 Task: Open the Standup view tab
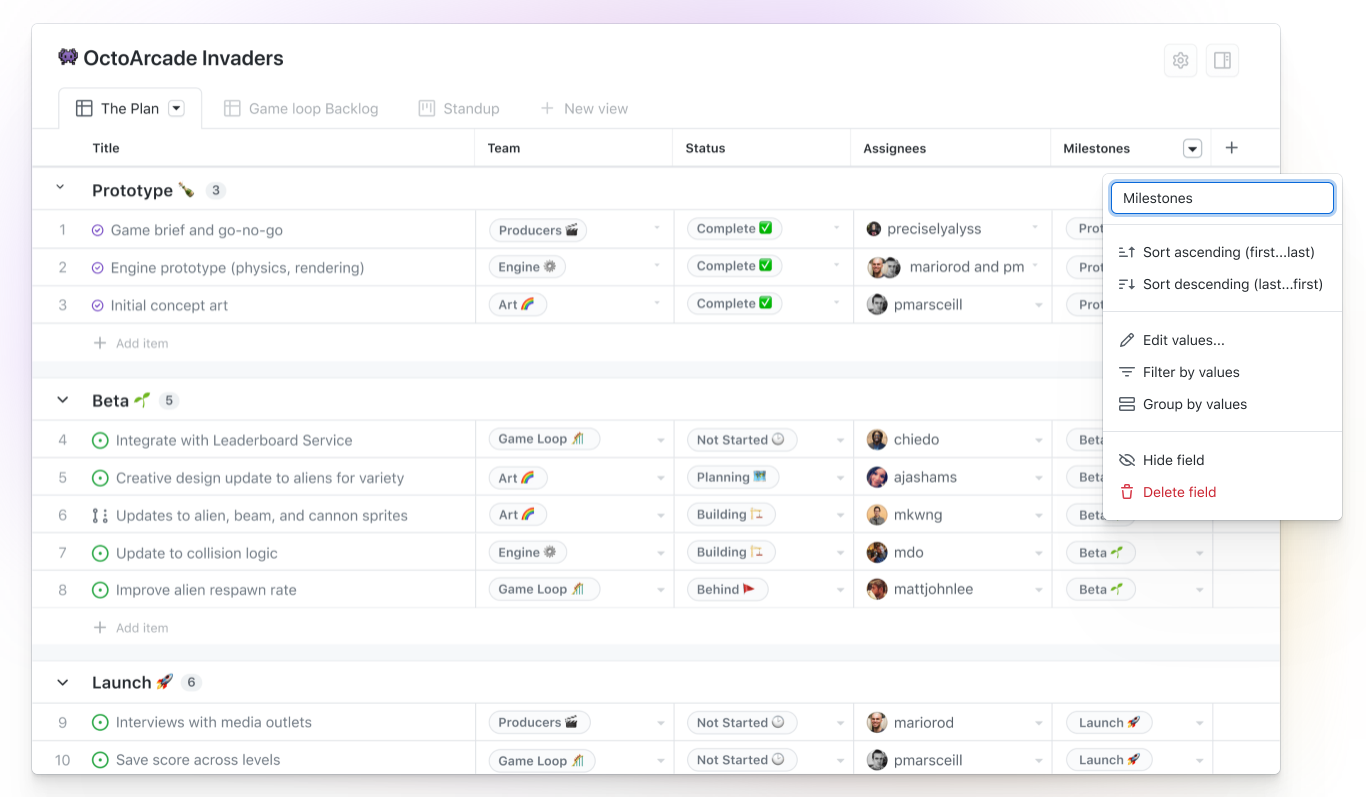click(459, 108)
